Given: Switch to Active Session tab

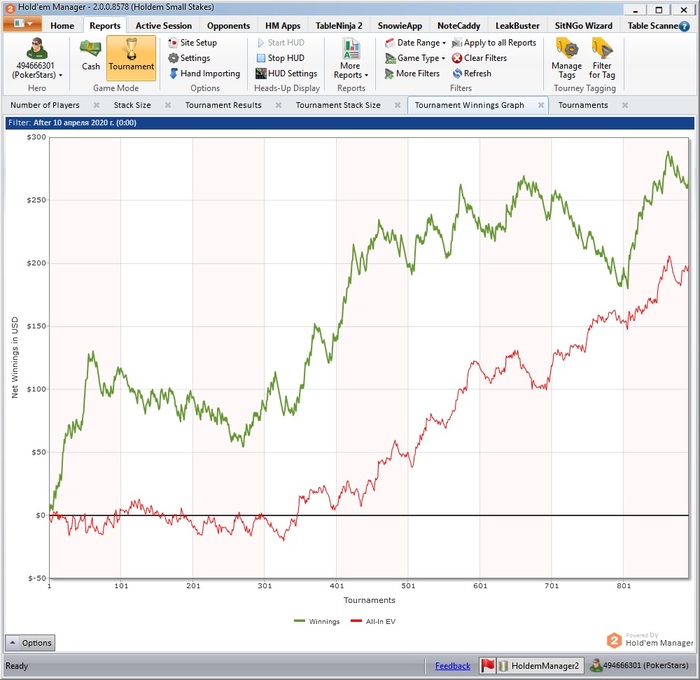Looking at the screenshot, I should click(163, 26).
